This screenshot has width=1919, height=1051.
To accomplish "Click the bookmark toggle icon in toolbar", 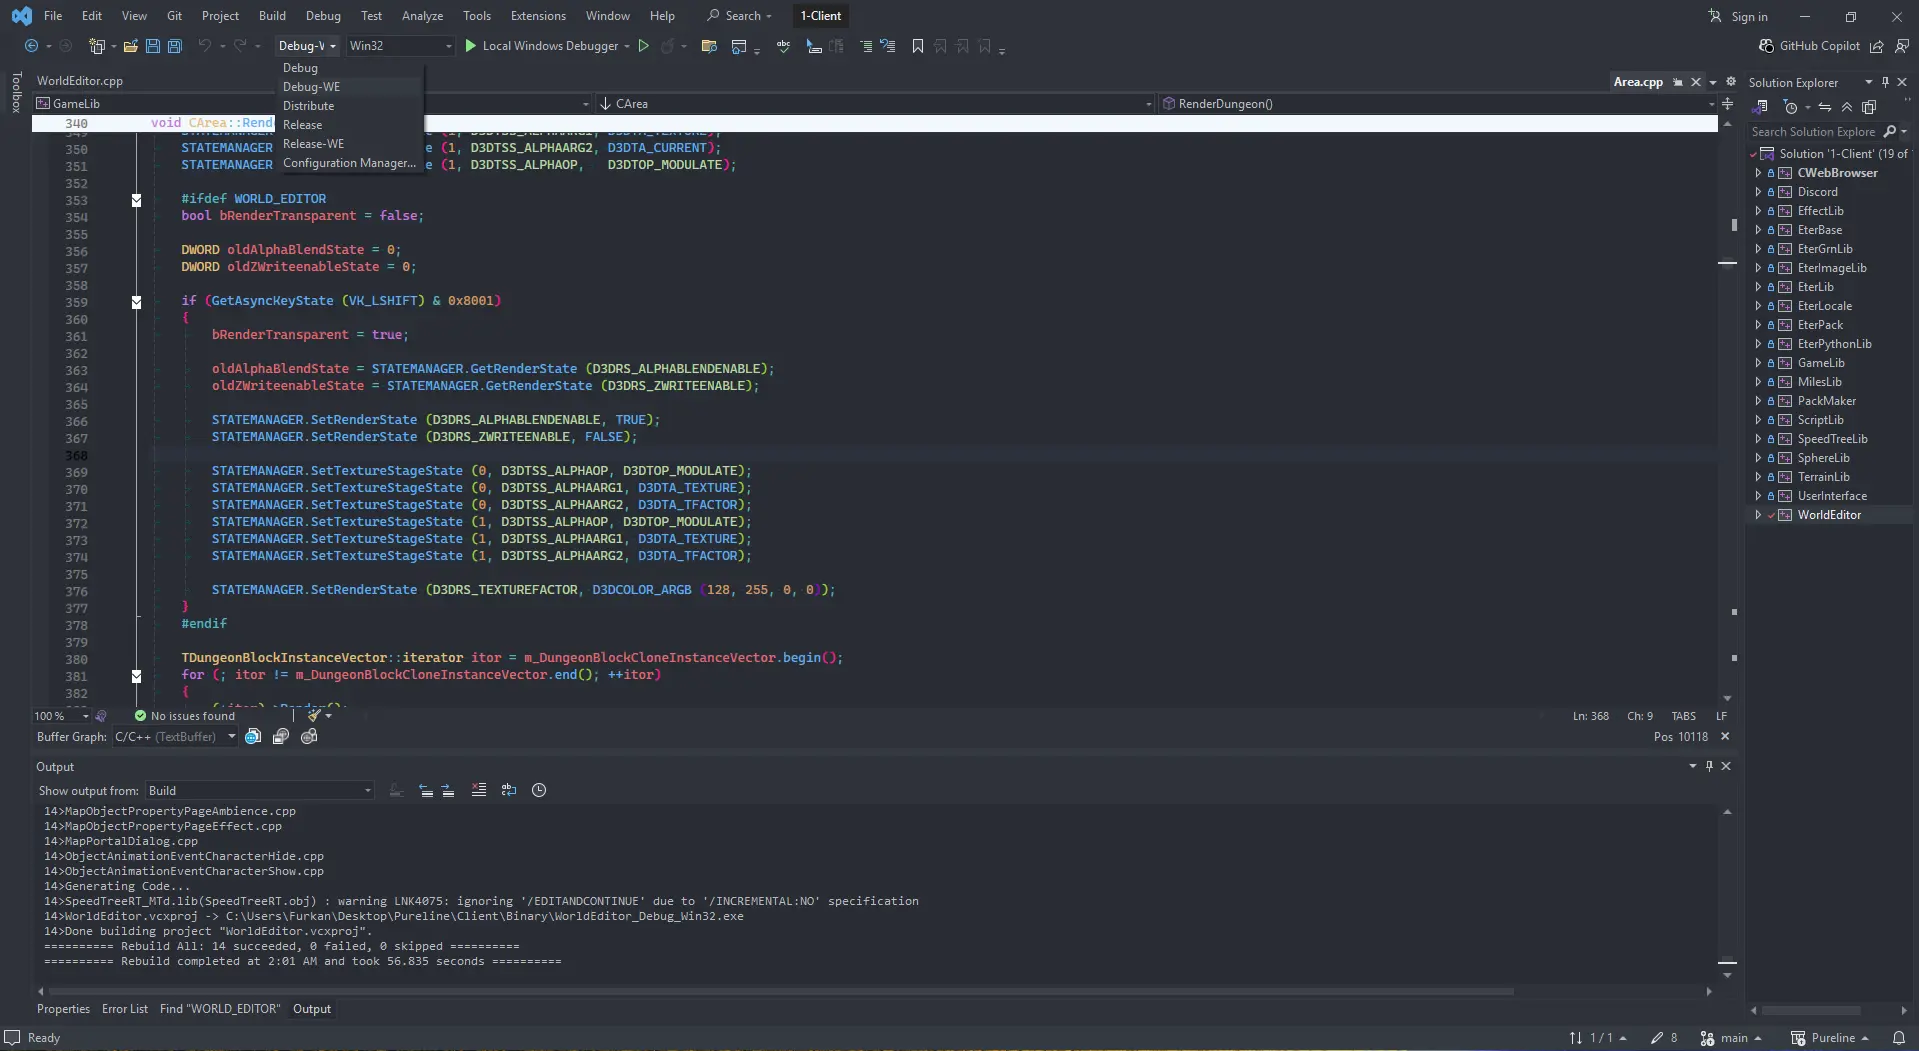I will click(x=917, y=46).
